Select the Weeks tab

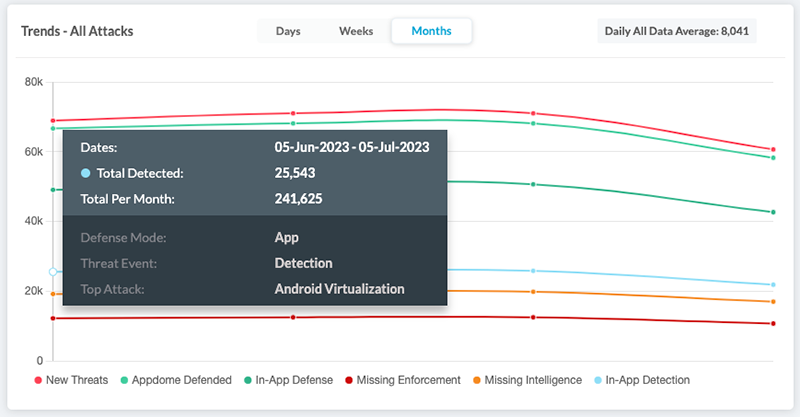click(x=356, y=31)
